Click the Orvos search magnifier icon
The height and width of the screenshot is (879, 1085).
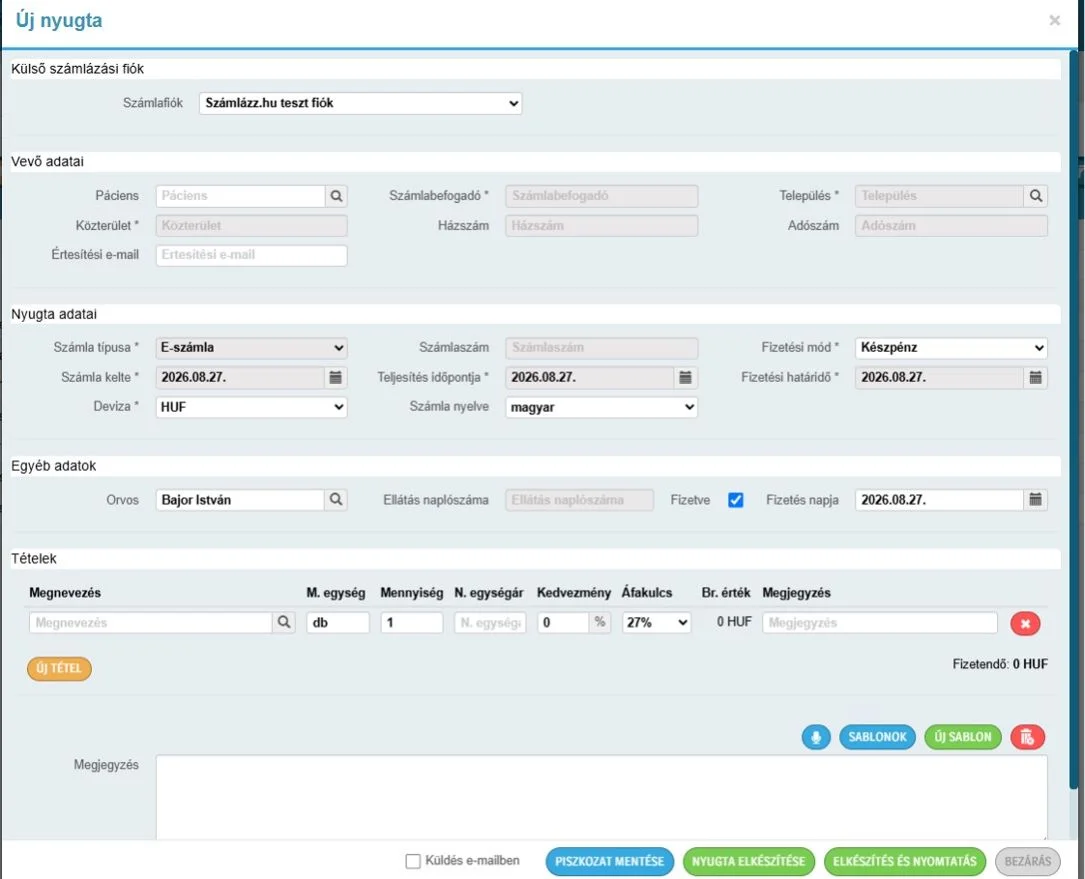pos(336,500)
